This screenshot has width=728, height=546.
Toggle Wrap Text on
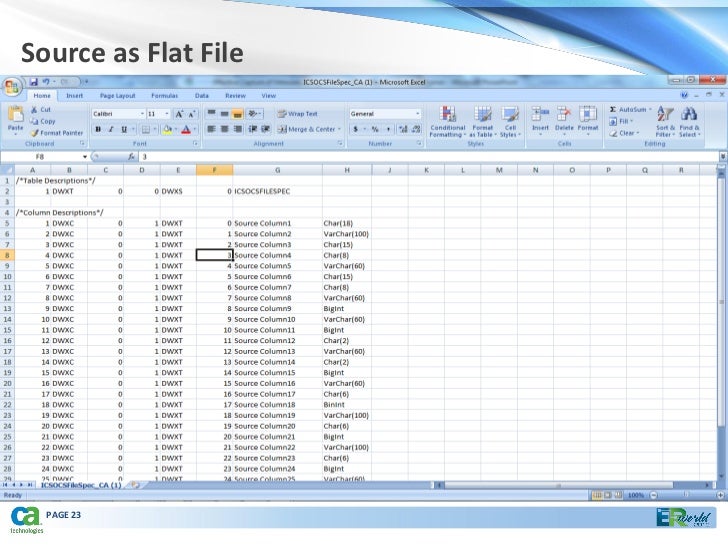tap(297, 114)
